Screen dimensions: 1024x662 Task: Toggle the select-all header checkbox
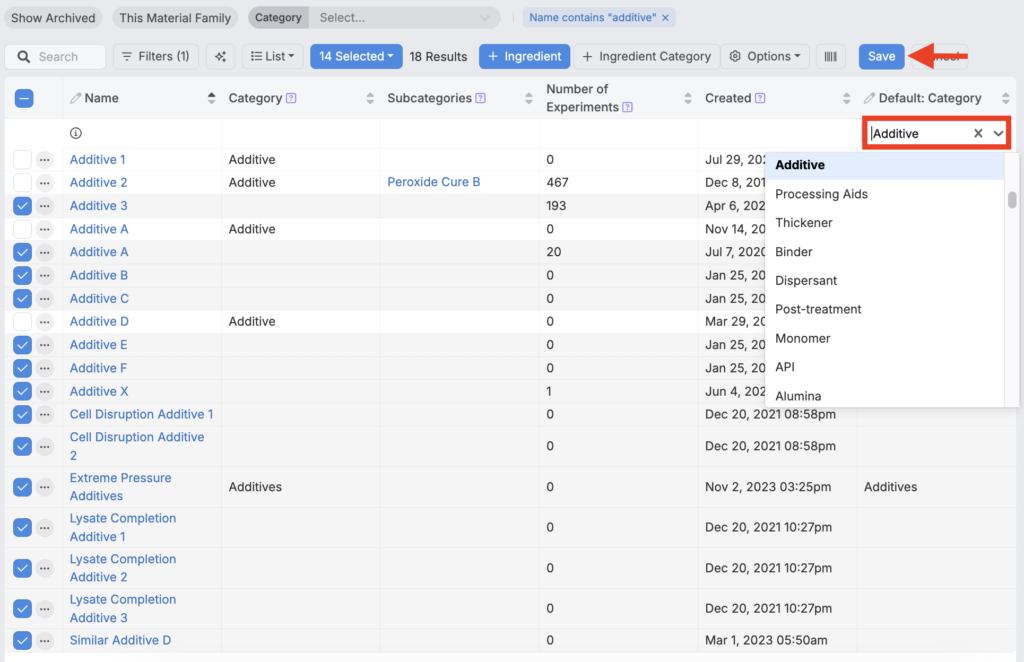click(24, 98)
